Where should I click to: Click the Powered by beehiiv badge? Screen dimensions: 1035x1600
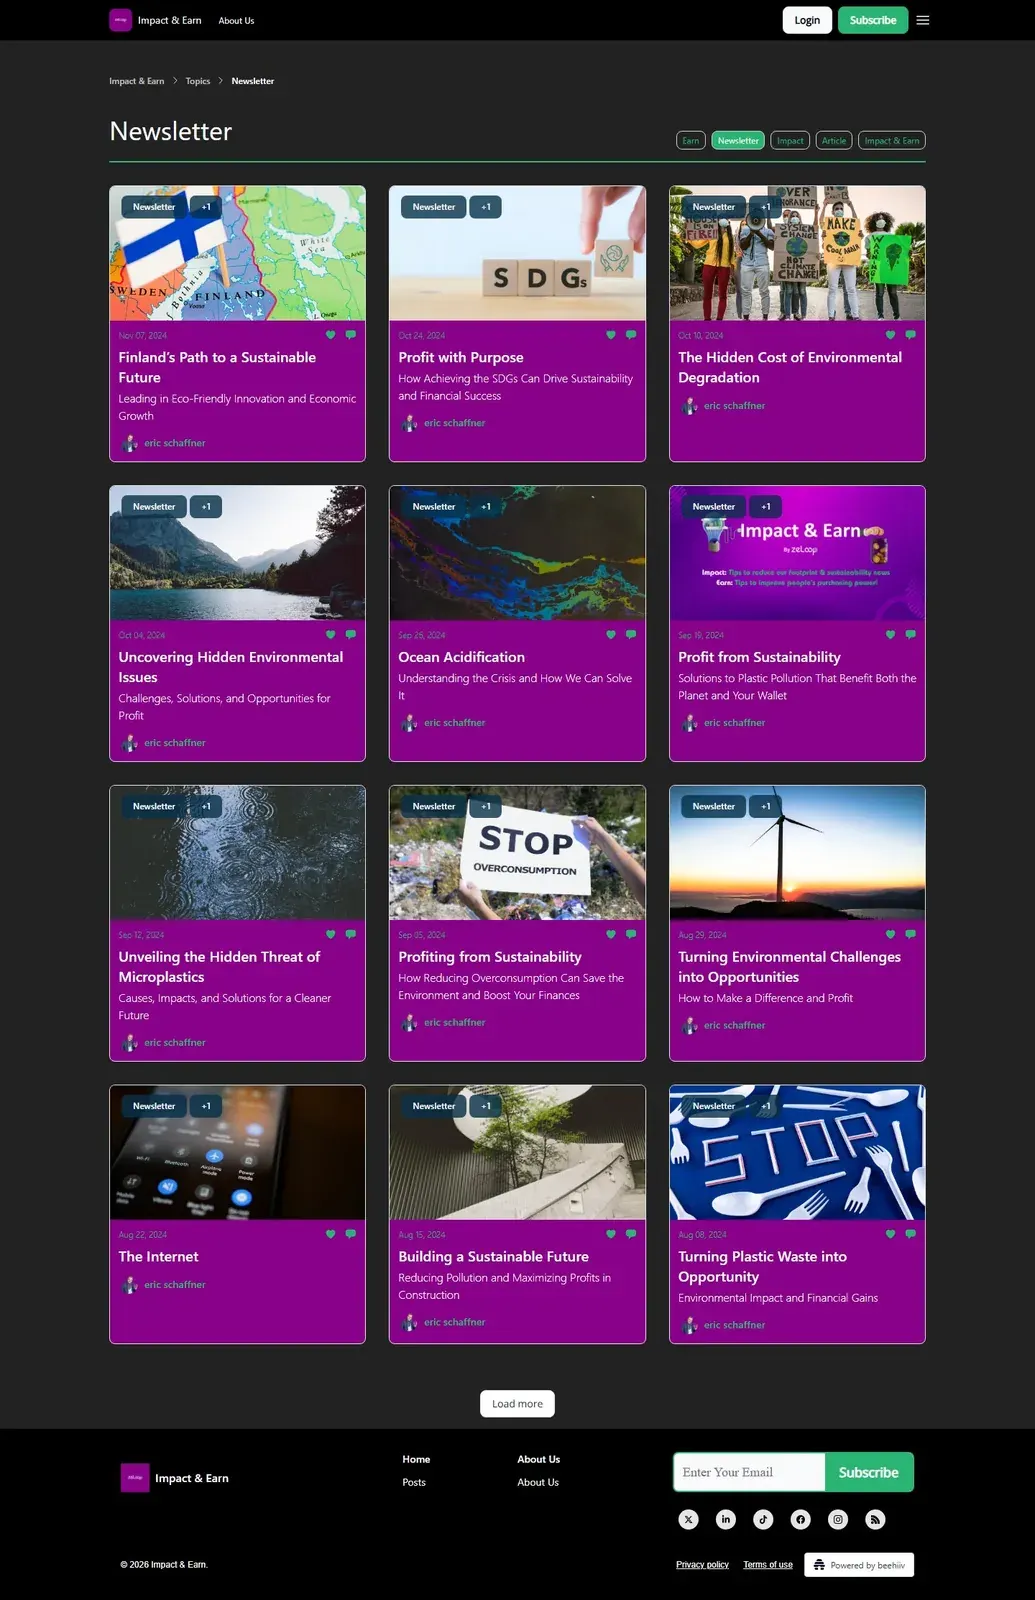pyautogui.click(x=859, y=1565)
